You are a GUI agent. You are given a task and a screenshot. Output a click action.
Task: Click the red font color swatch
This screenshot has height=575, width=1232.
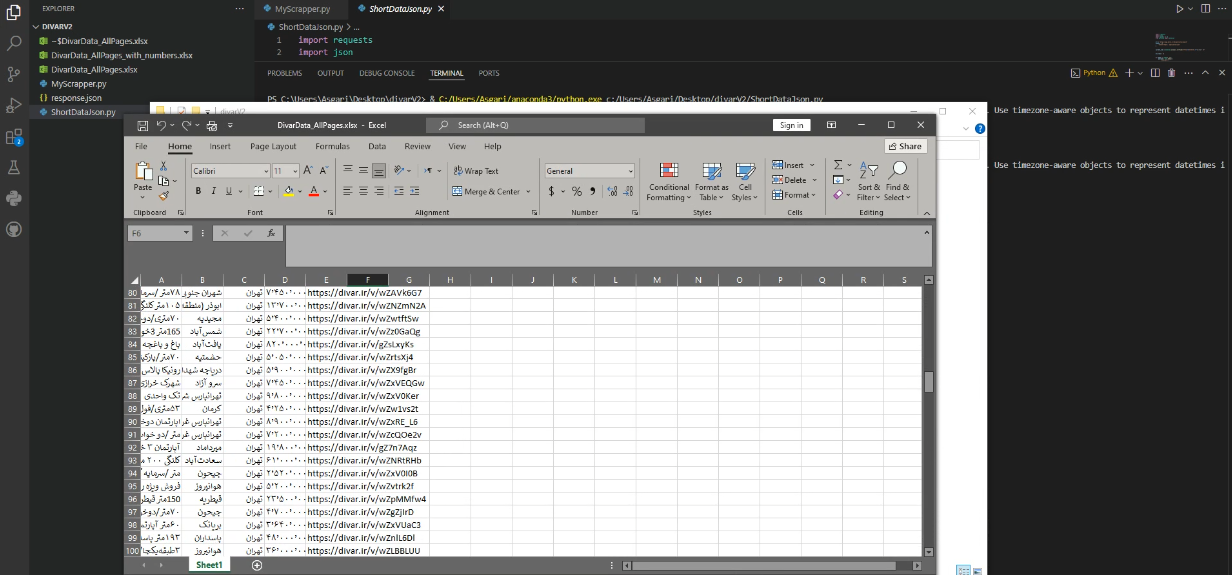coord(313,191)
